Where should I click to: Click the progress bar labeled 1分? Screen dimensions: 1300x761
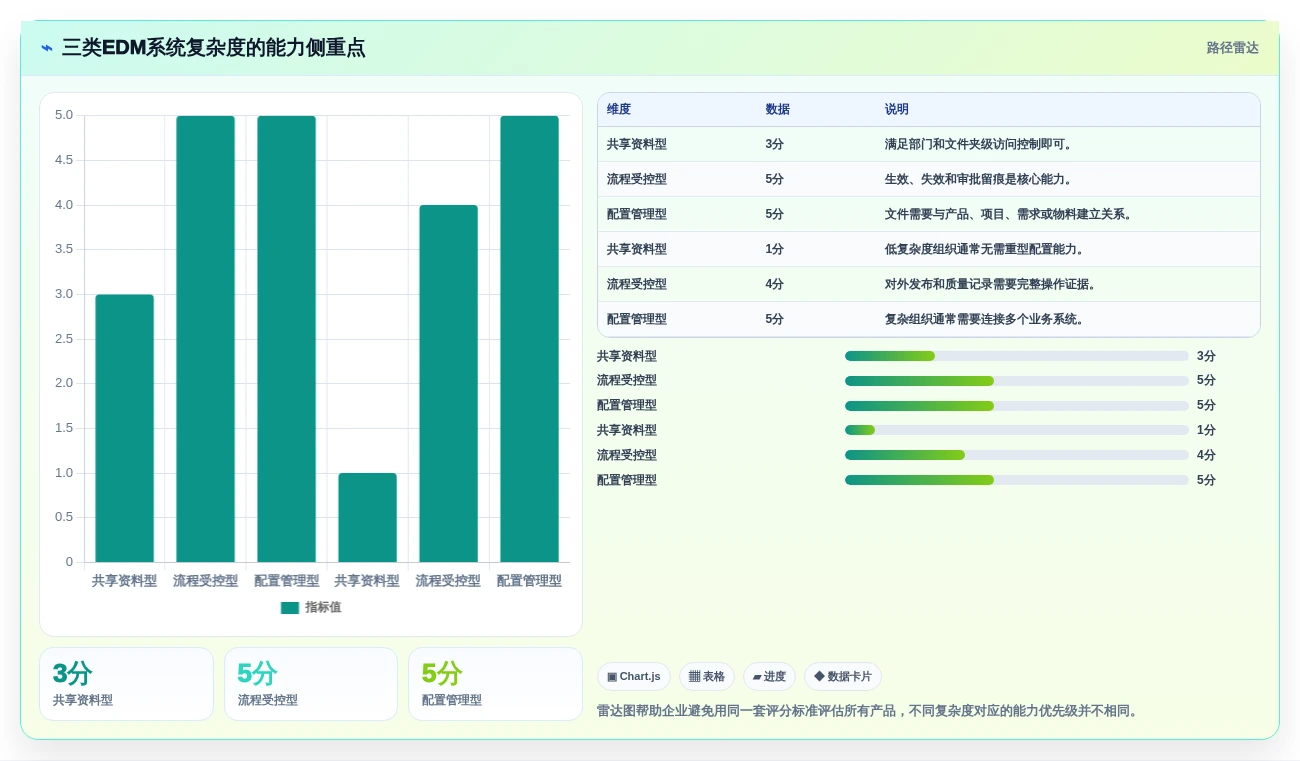1017,430
